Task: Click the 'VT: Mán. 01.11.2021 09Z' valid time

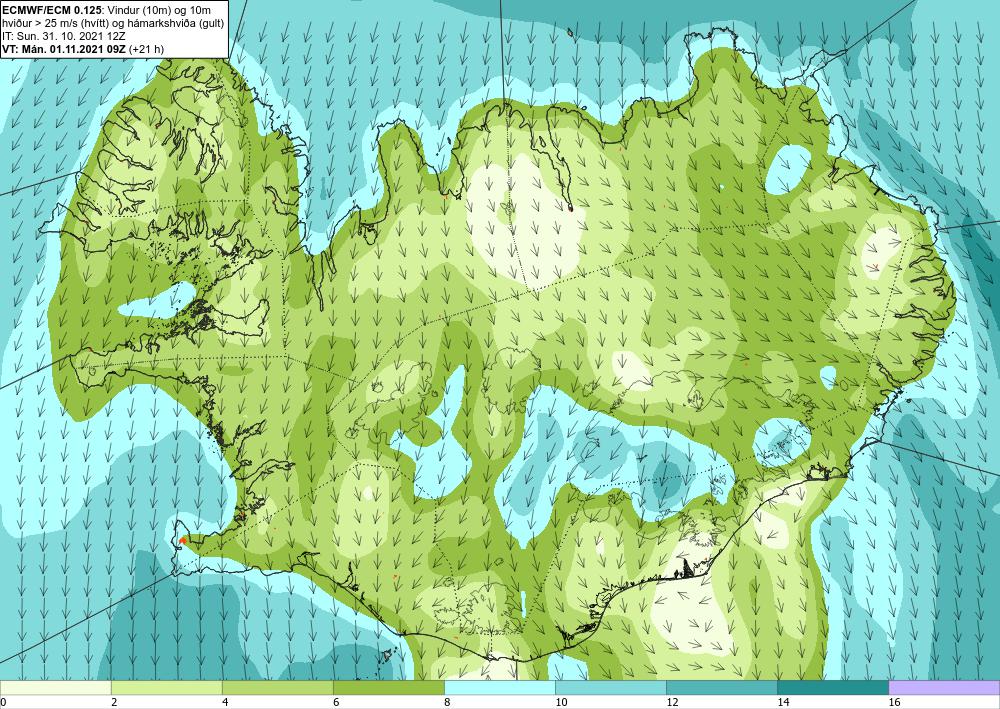Action: (64, 48)
